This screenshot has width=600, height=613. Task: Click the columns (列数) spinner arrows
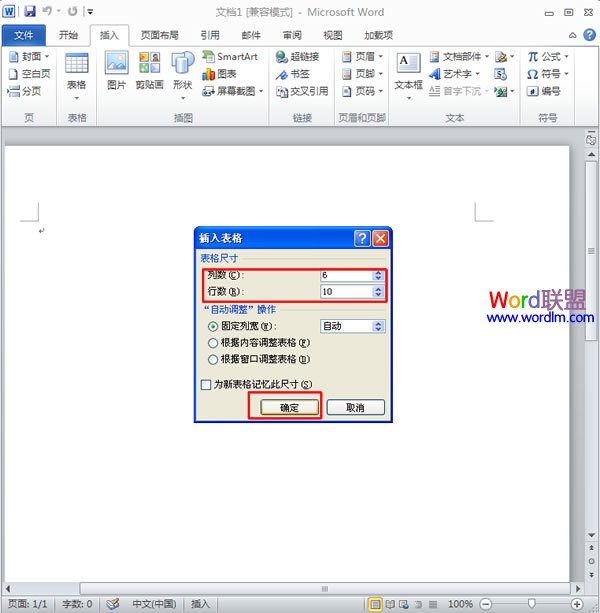point(378,276)
